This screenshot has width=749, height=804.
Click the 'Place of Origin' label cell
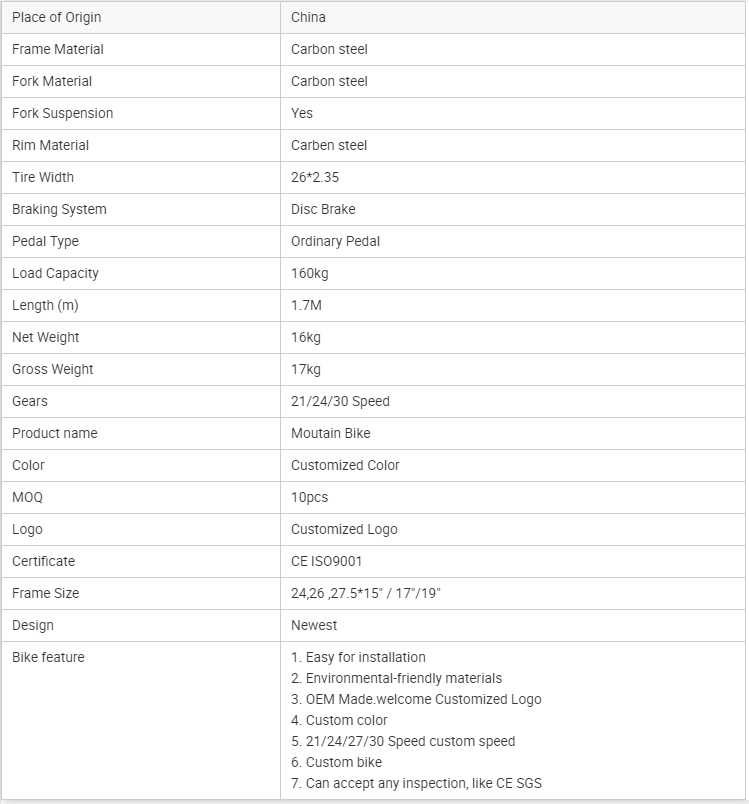56,17
